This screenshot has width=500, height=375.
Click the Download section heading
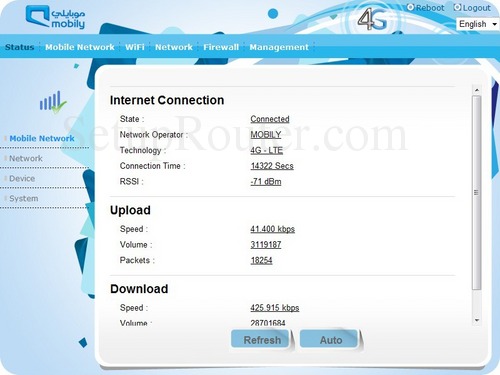[x=139, y=289]
